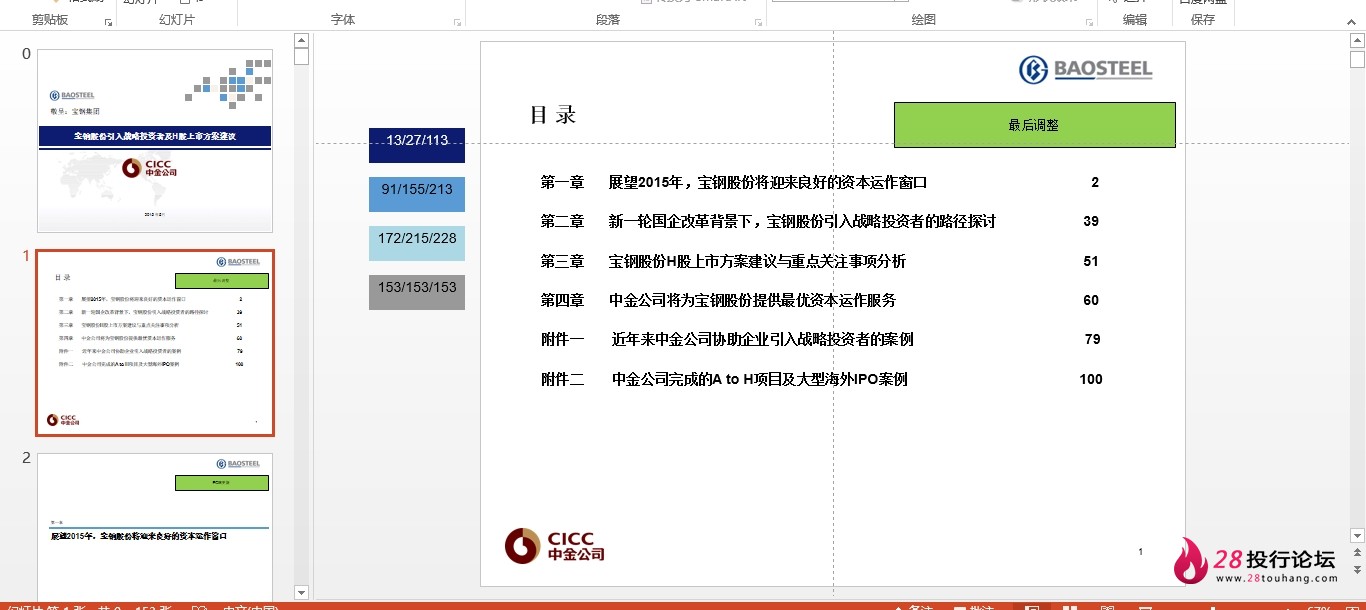
Task: Open the 段落 paragraph dialog launcher
Action: [758, 22]
